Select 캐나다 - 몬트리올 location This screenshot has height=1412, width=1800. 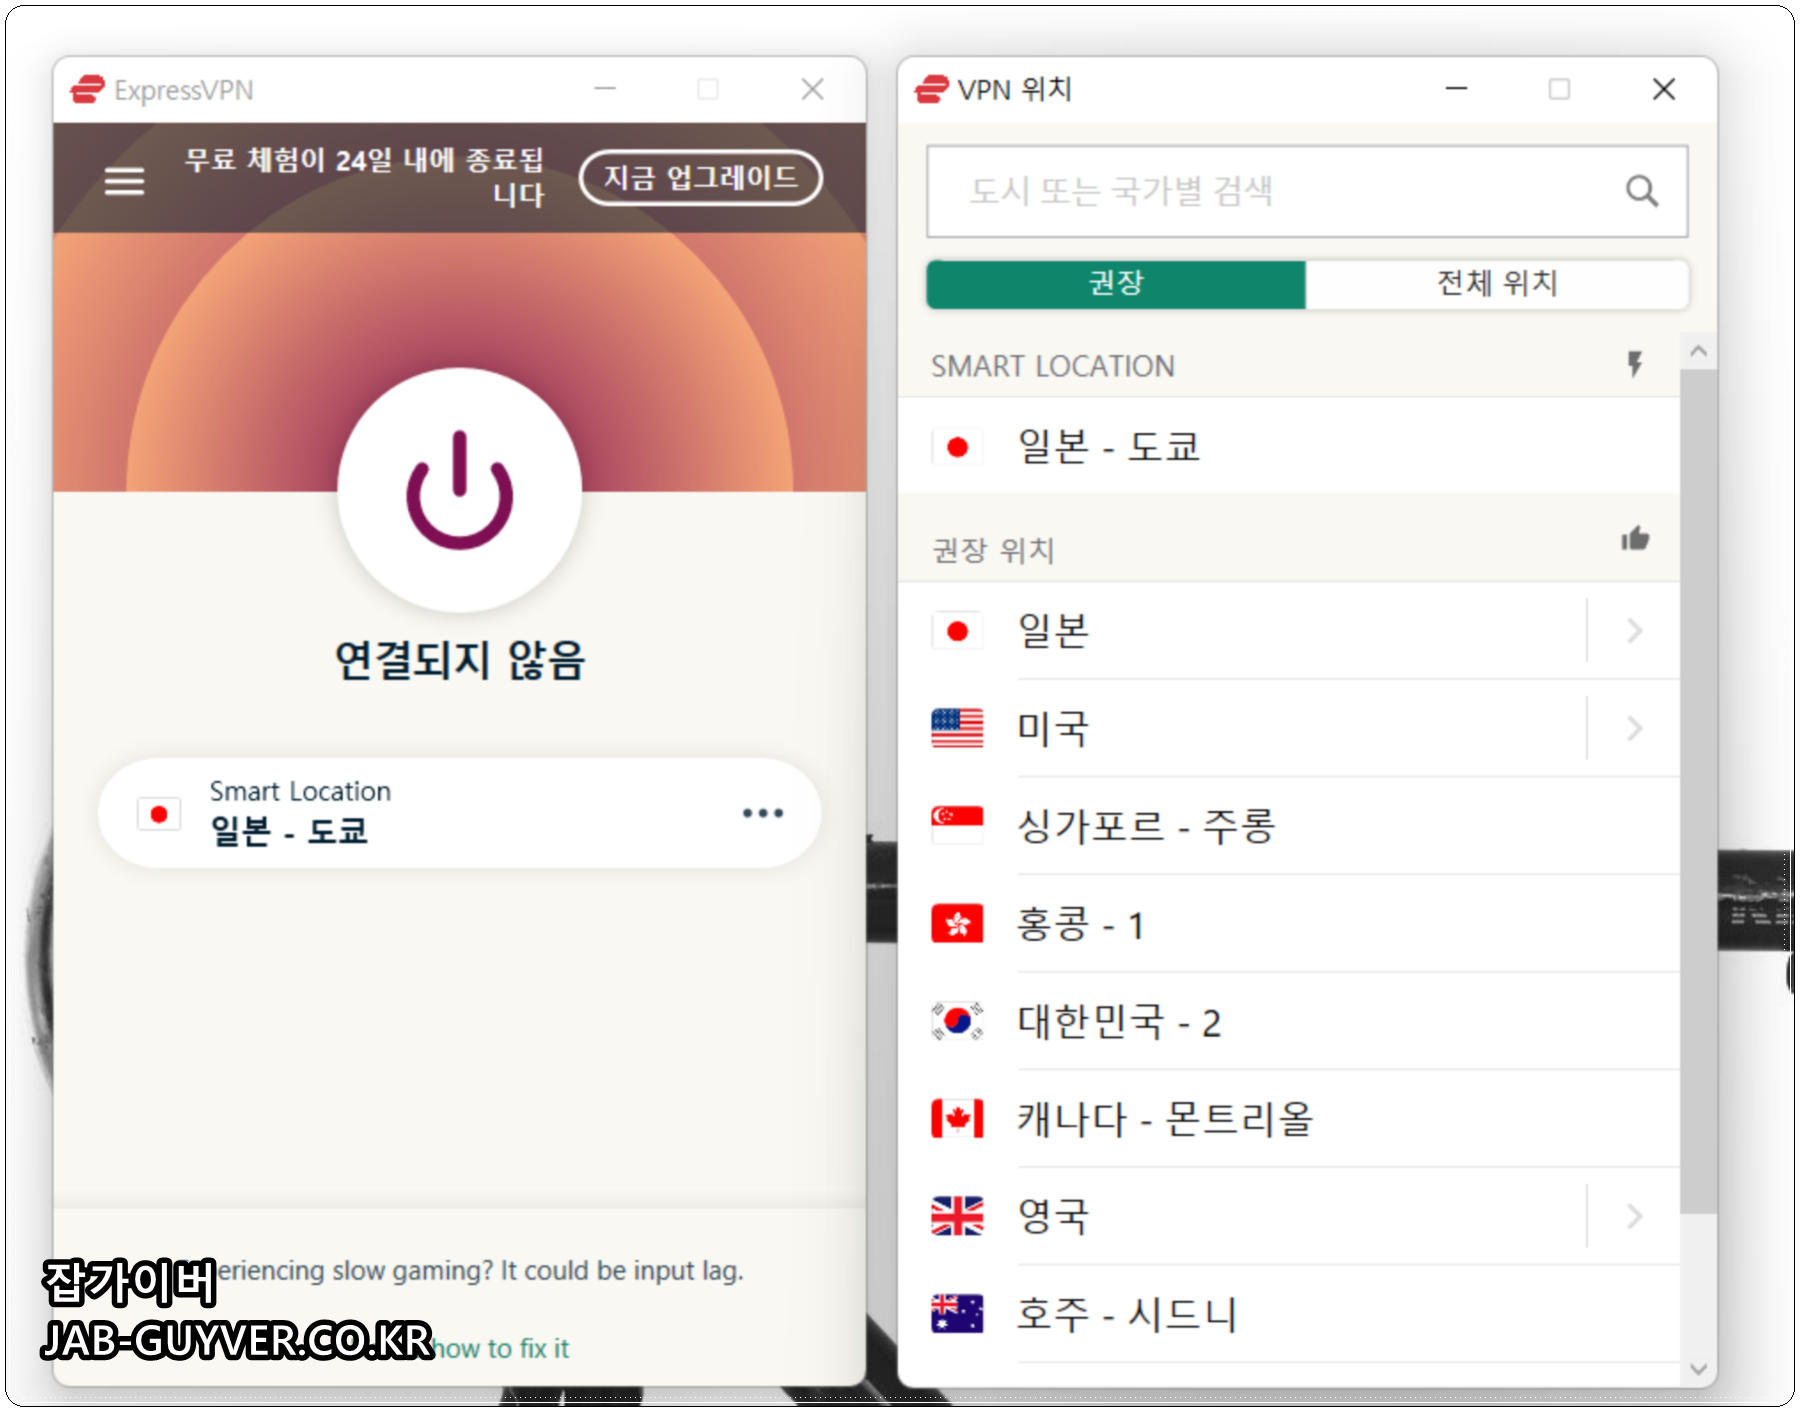tap(1288, 1119)
